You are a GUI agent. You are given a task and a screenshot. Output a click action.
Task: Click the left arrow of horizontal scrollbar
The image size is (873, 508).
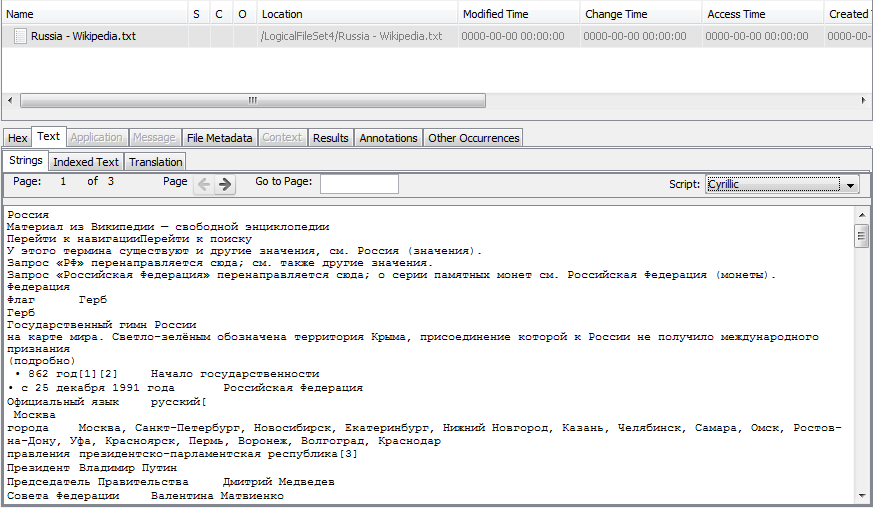pyautogui.click(x=10, y=100)
